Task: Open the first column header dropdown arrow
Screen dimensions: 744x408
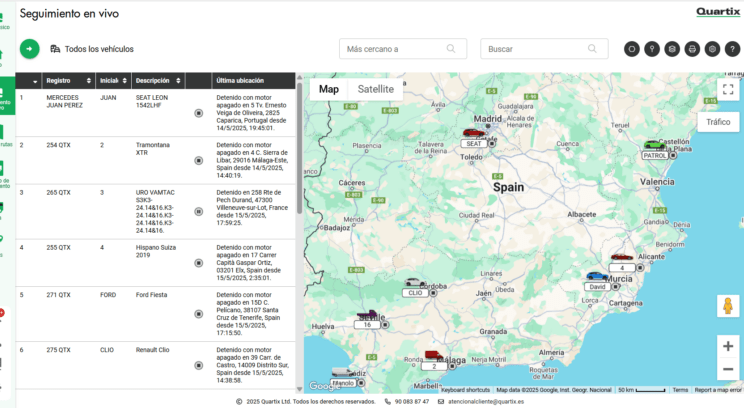Action: pos(35,81)
